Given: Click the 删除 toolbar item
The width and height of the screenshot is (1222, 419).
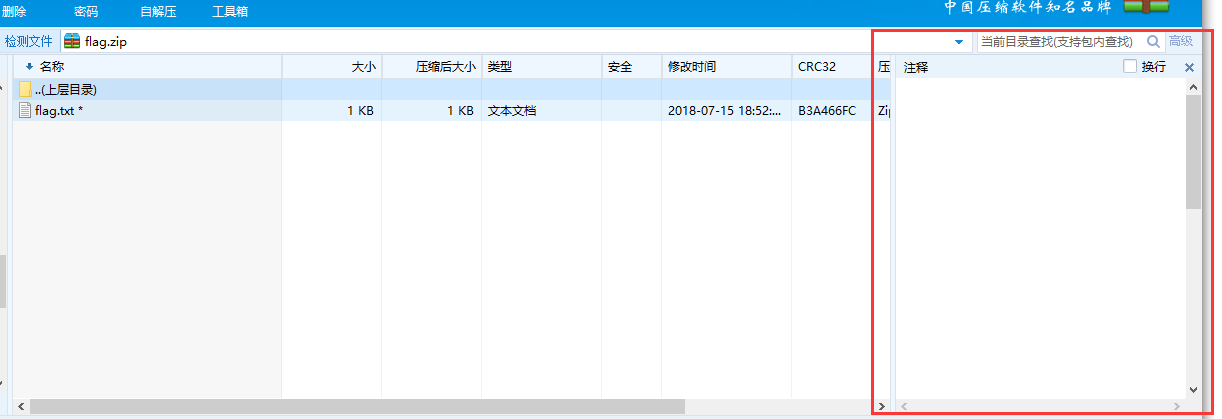Looking at the screenshot, I should pos(14,12).
